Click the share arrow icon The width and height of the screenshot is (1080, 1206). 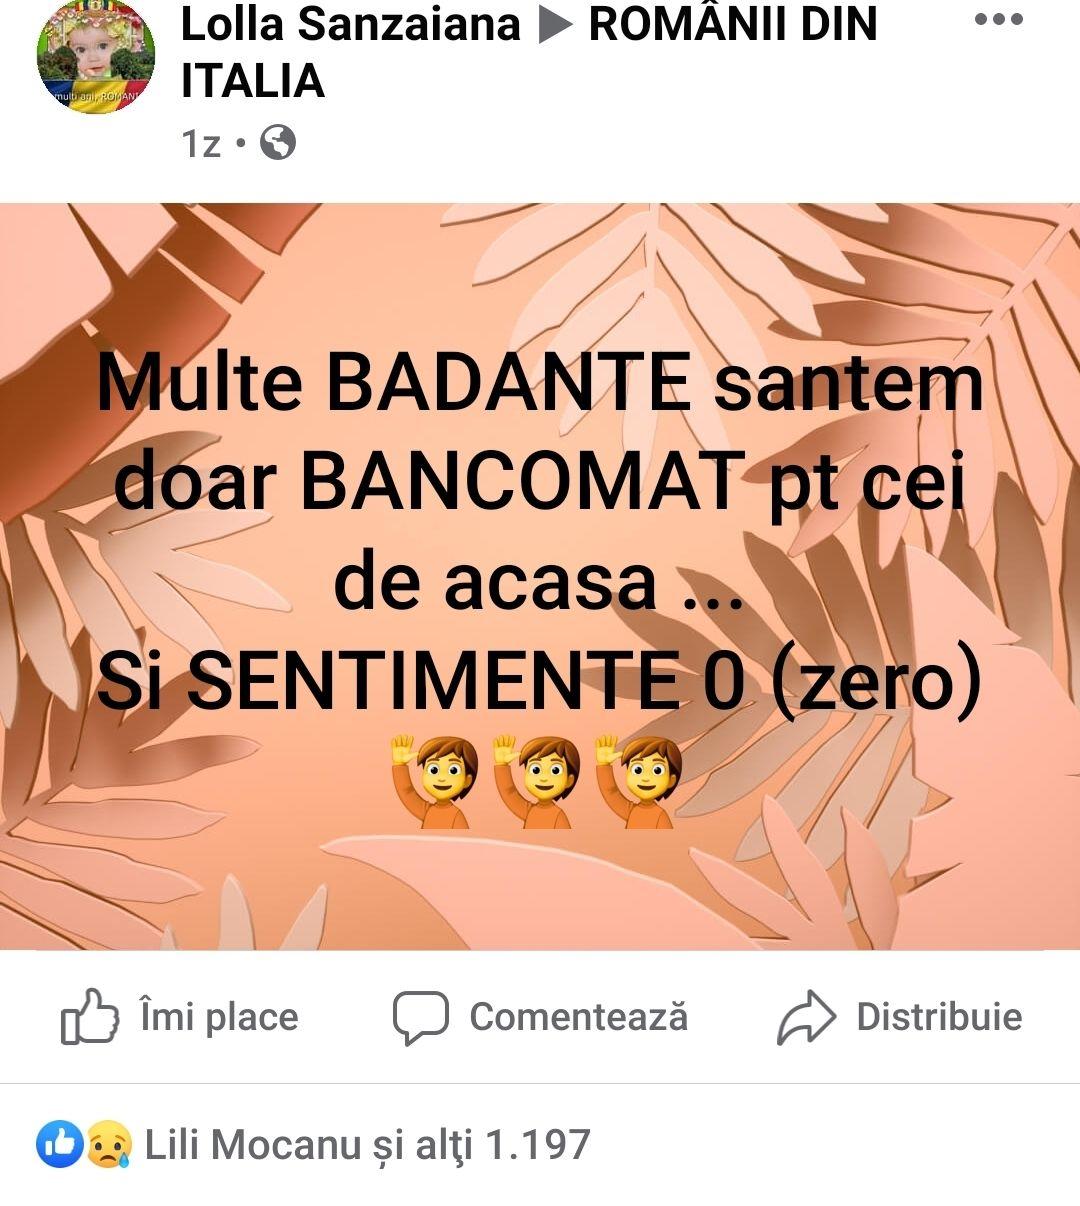(x=806, y=1017)
